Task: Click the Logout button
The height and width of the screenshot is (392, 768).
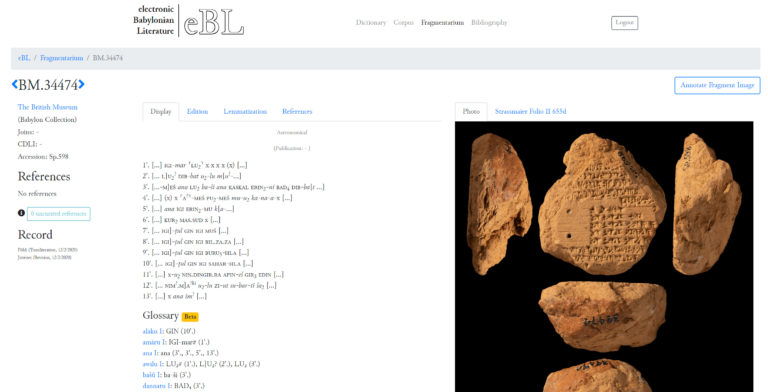Action: (x=624, y=23)
